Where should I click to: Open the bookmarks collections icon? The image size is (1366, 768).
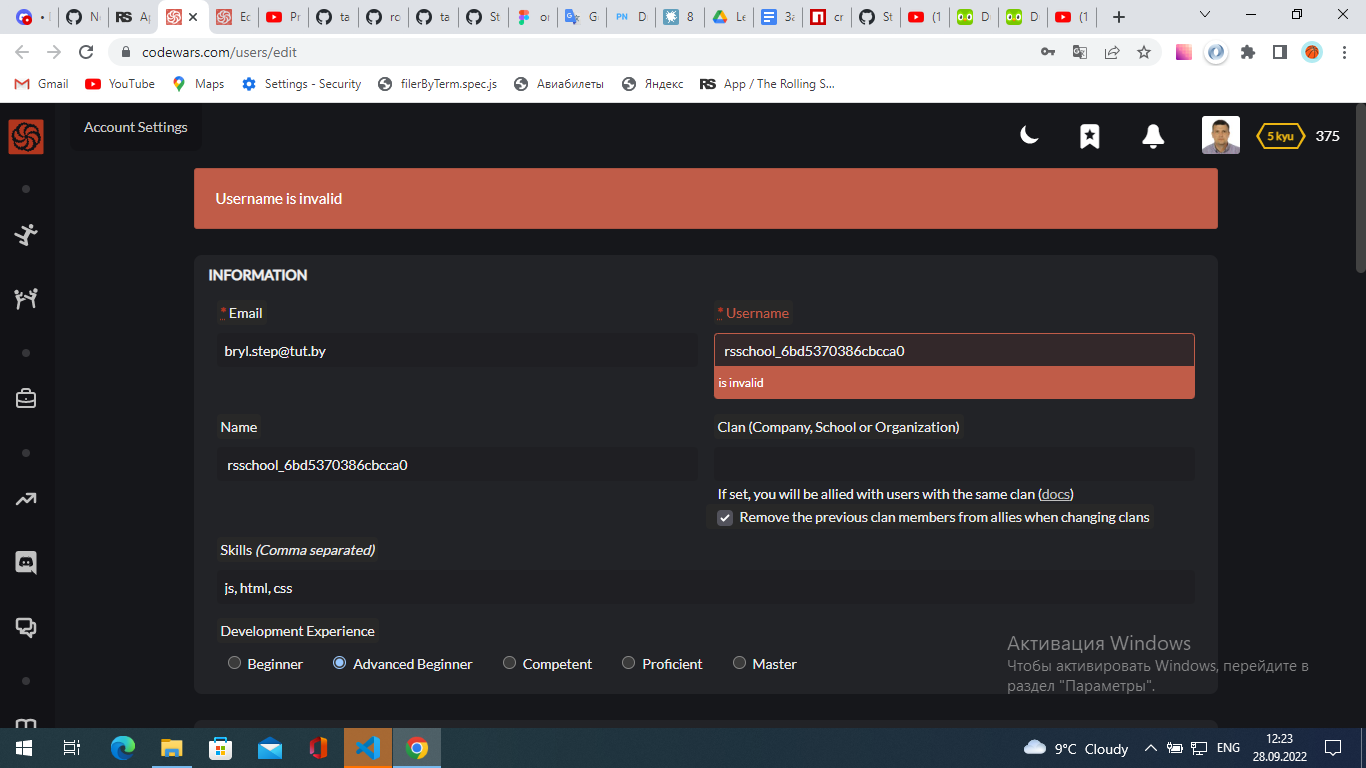tap(1089, 136)
